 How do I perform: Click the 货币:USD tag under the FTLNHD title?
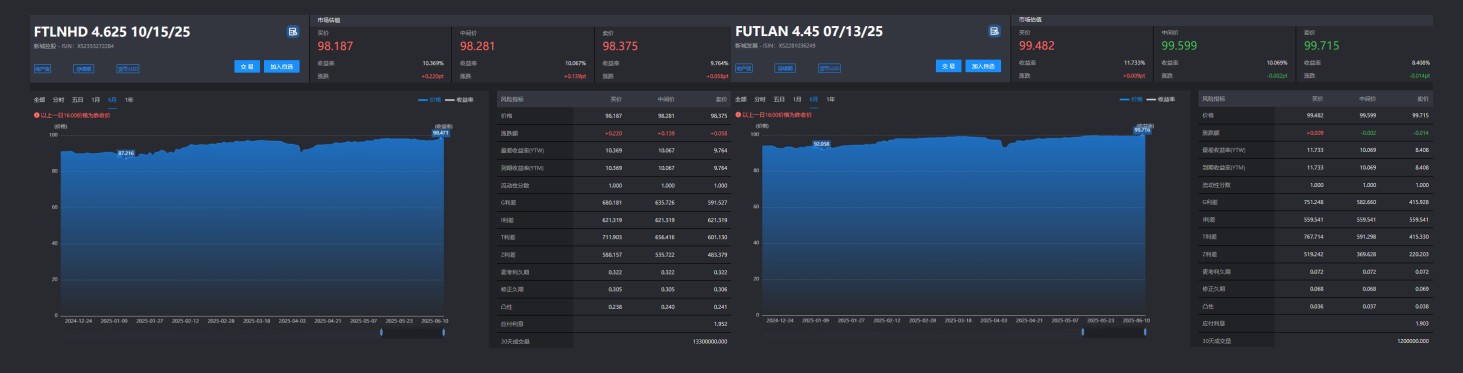(x=127, y=69)
